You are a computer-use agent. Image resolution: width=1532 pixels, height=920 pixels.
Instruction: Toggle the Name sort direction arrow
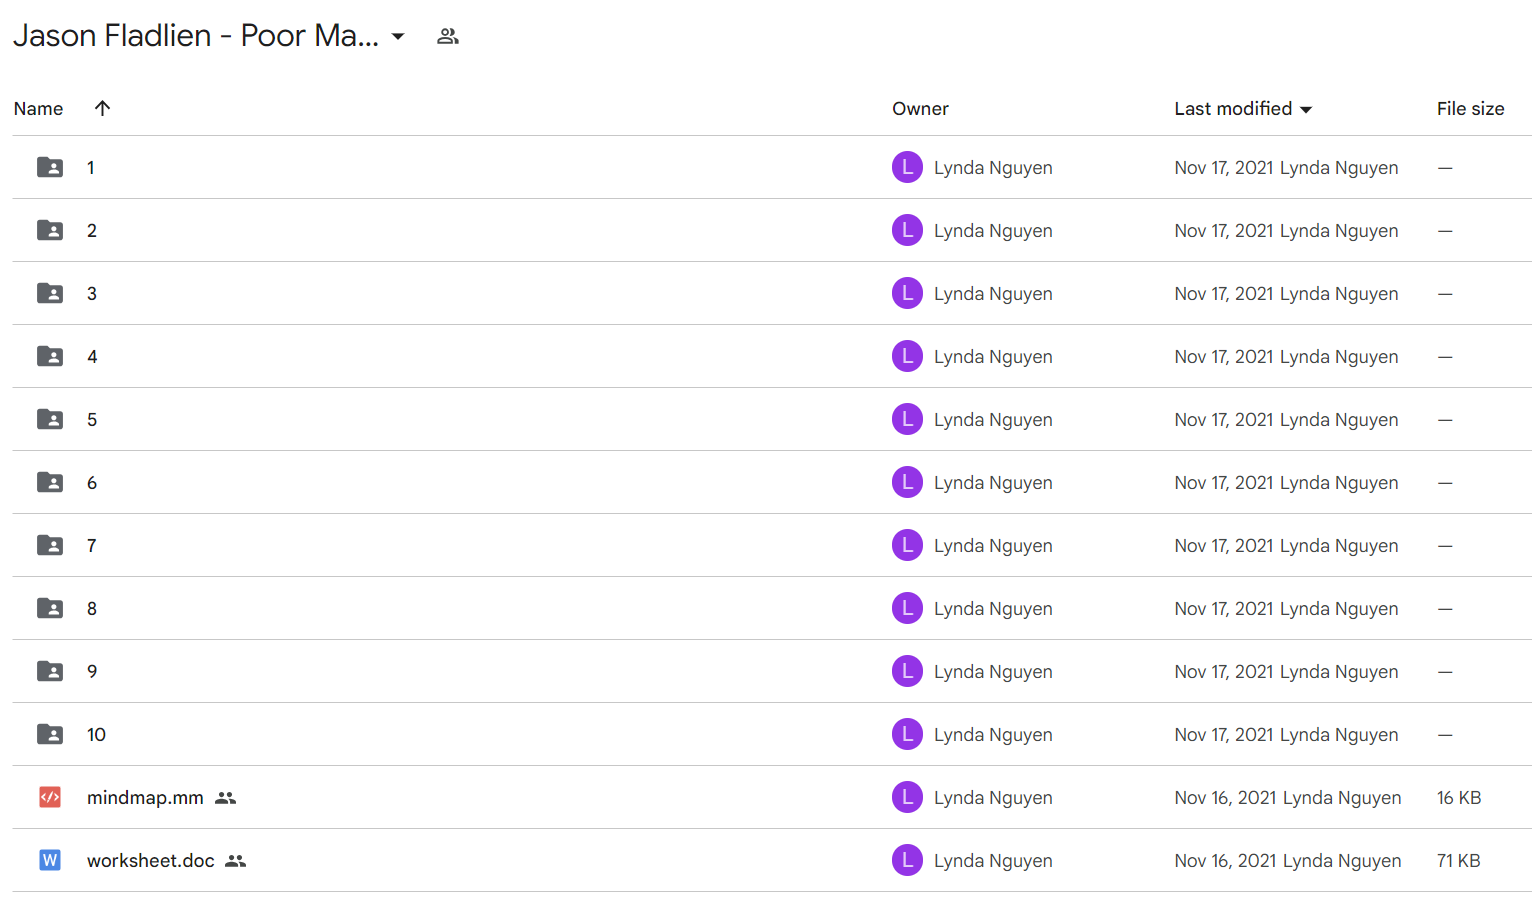pos(102,108)
